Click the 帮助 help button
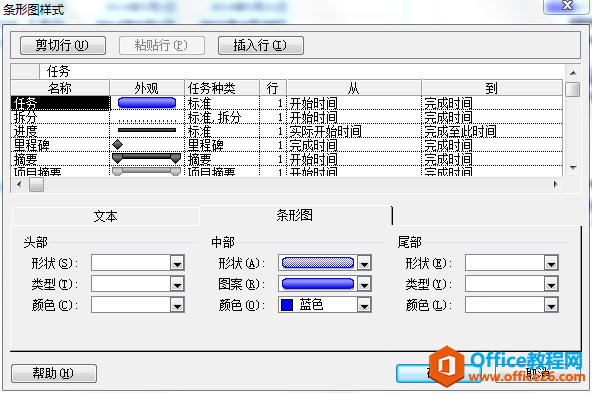The image size is (592, 394). pyautogui.click(x=54, y=373)
